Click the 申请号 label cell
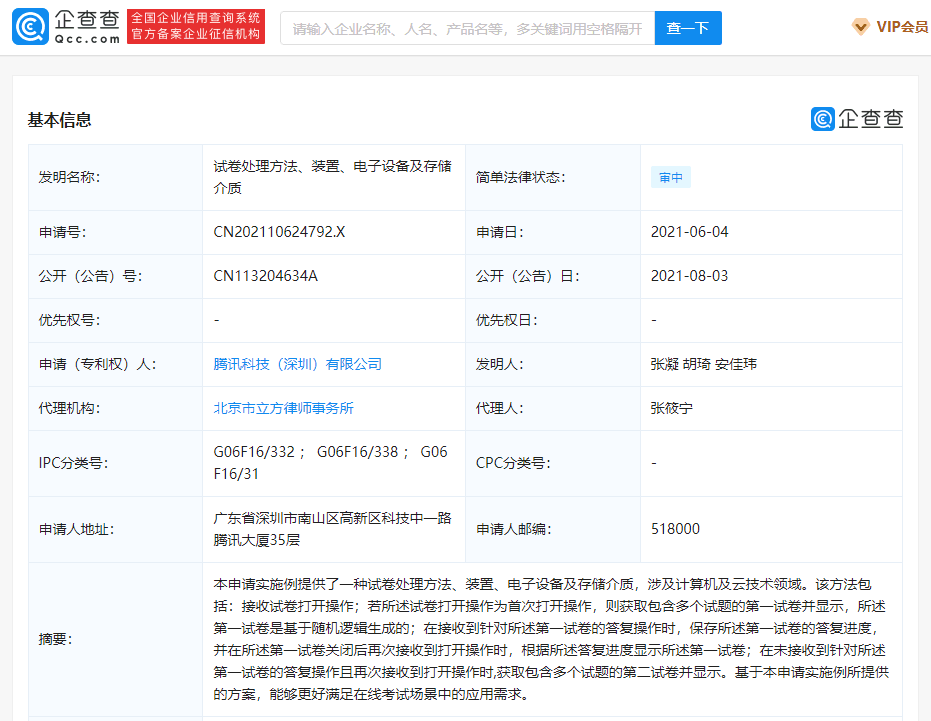 pyautogui.click(x=115, y=232)
